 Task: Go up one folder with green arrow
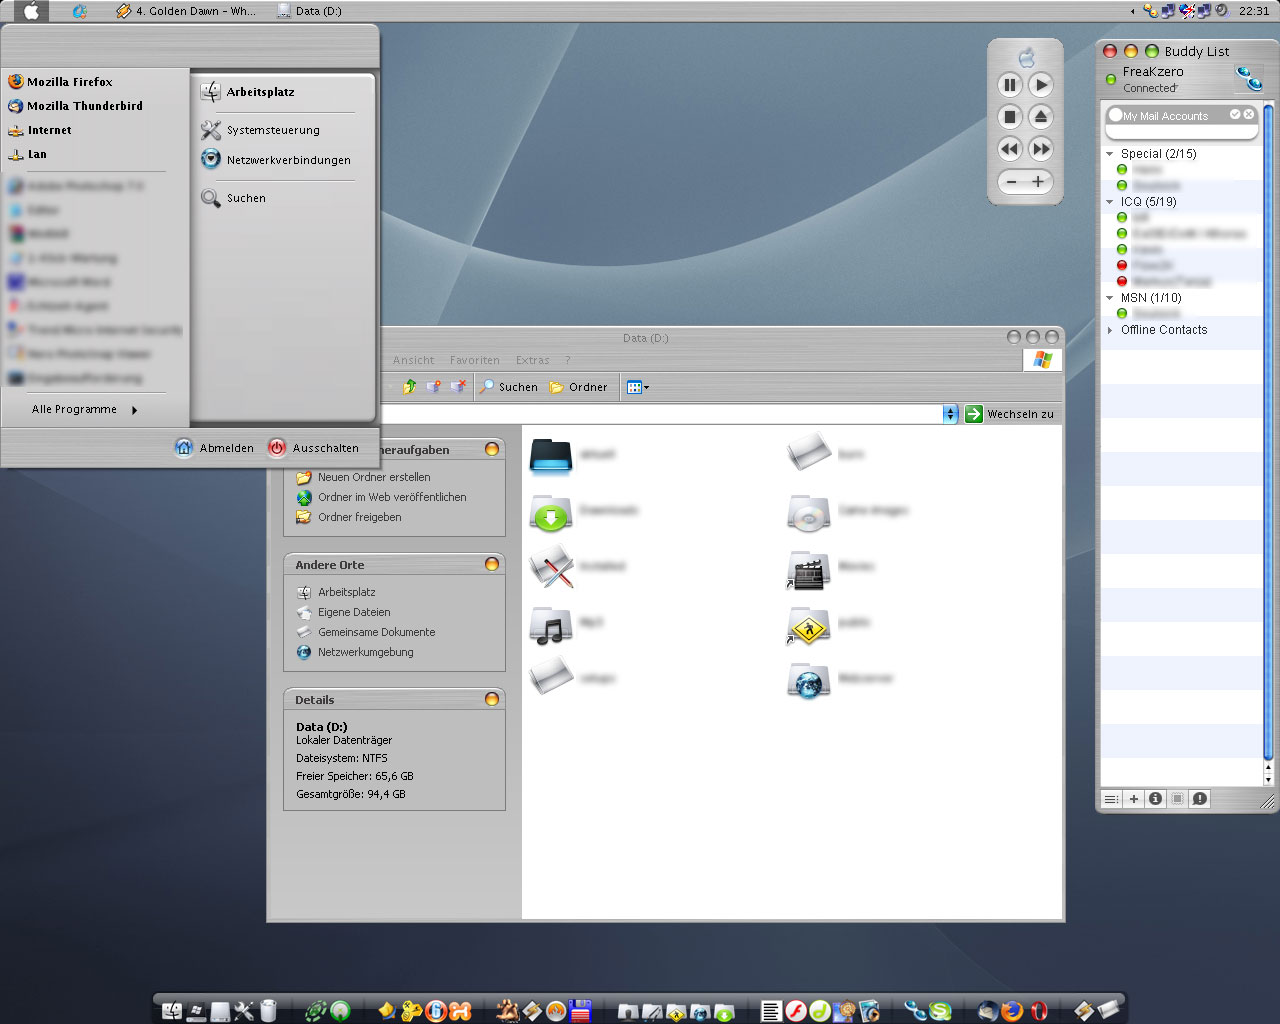(x=409, y=387)
